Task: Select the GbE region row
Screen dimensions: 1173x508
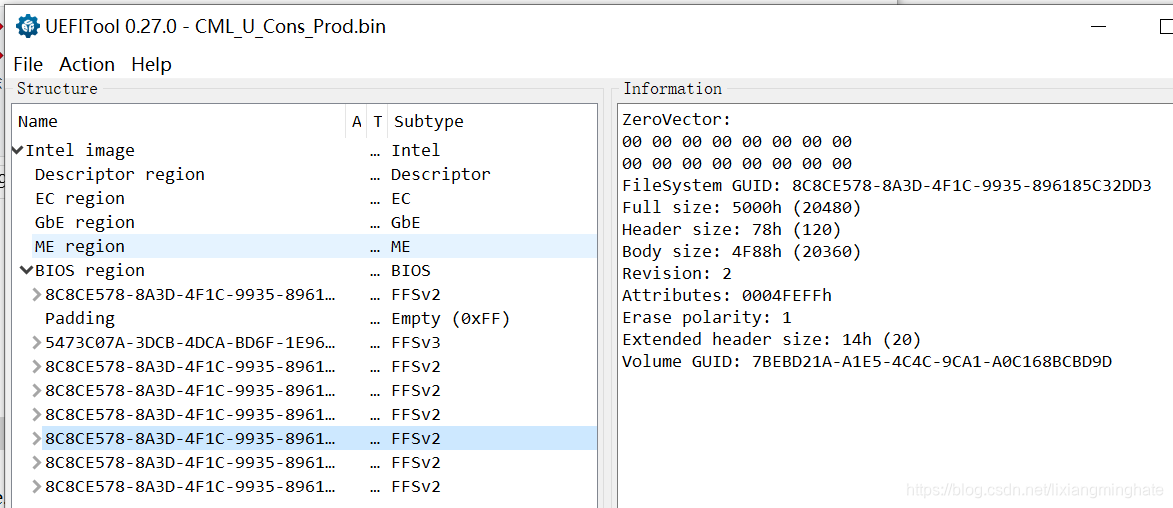Action: (304, 222)
